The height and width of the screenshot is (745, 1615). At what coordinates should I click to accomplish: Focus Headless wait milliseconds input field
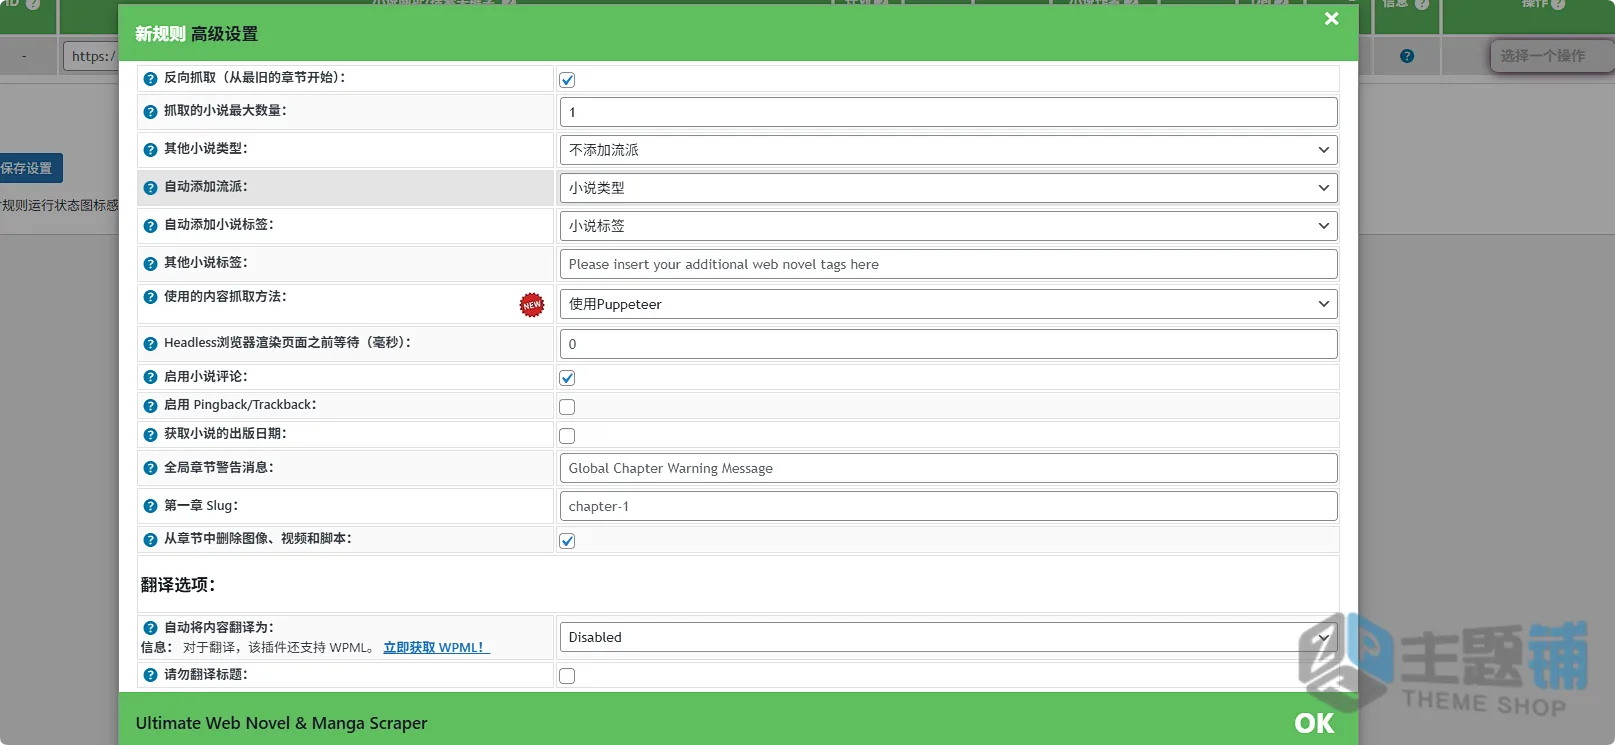[948, 344]
